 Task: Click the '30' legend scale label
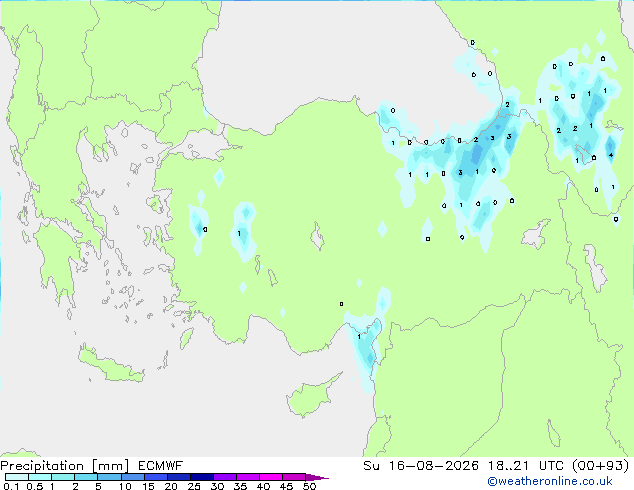(x=217, y=486)
